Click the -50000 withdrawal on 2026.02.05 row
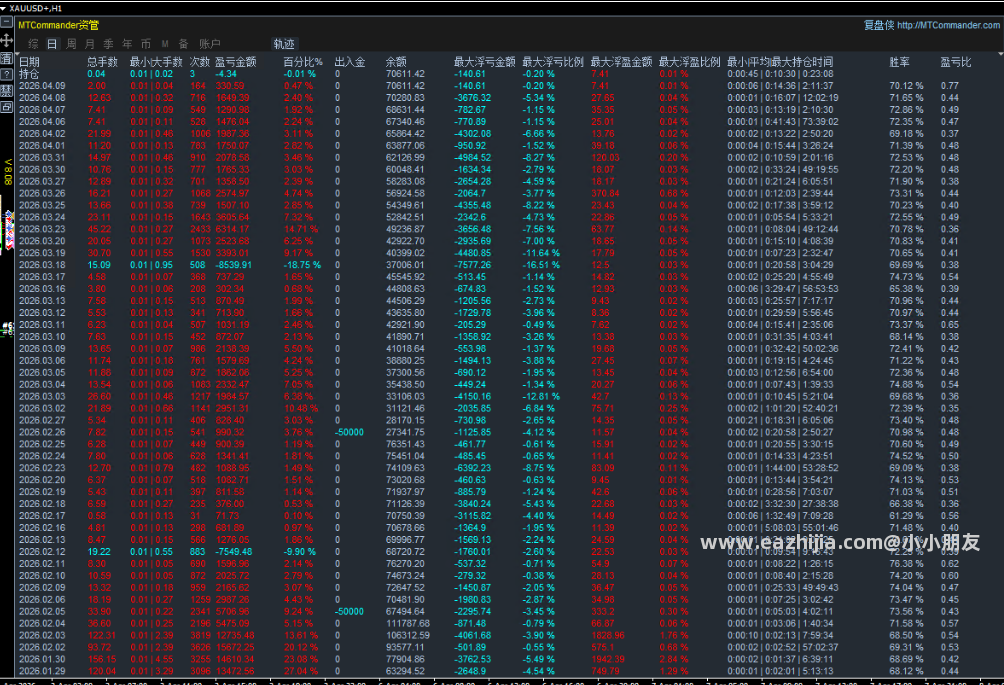 tap(350, 611)
